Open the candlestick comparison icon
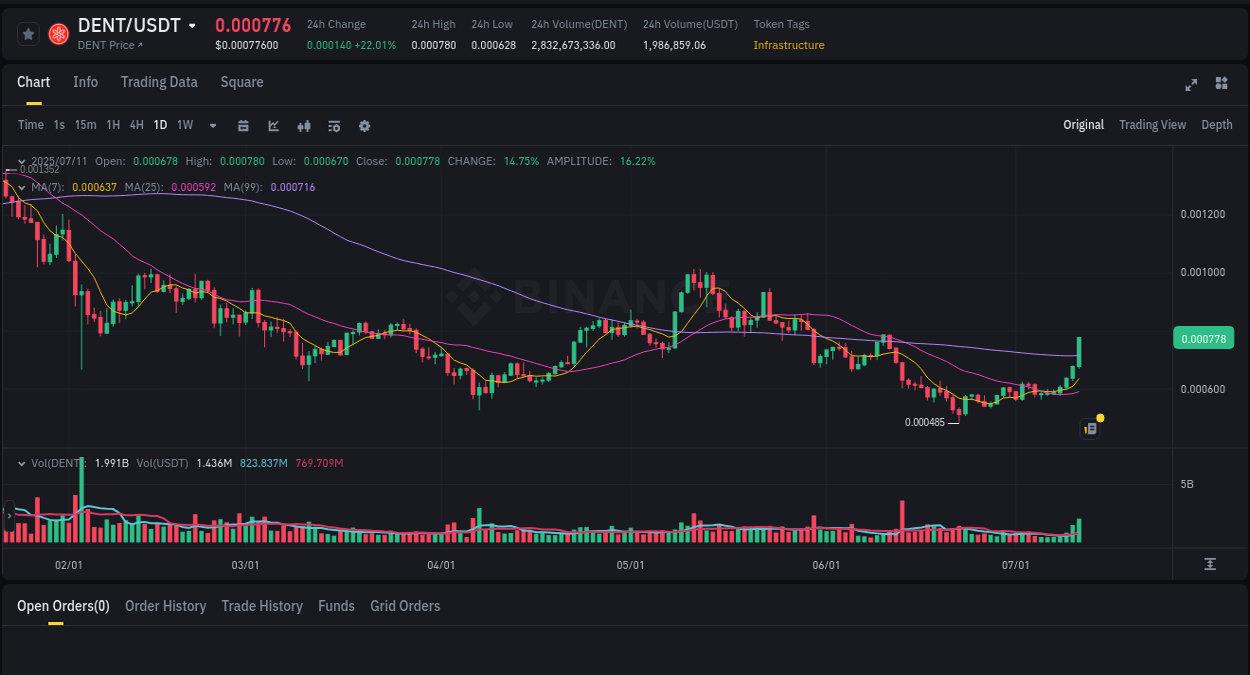The height and width of the screenshot is (675, 1250). point(303,125)
